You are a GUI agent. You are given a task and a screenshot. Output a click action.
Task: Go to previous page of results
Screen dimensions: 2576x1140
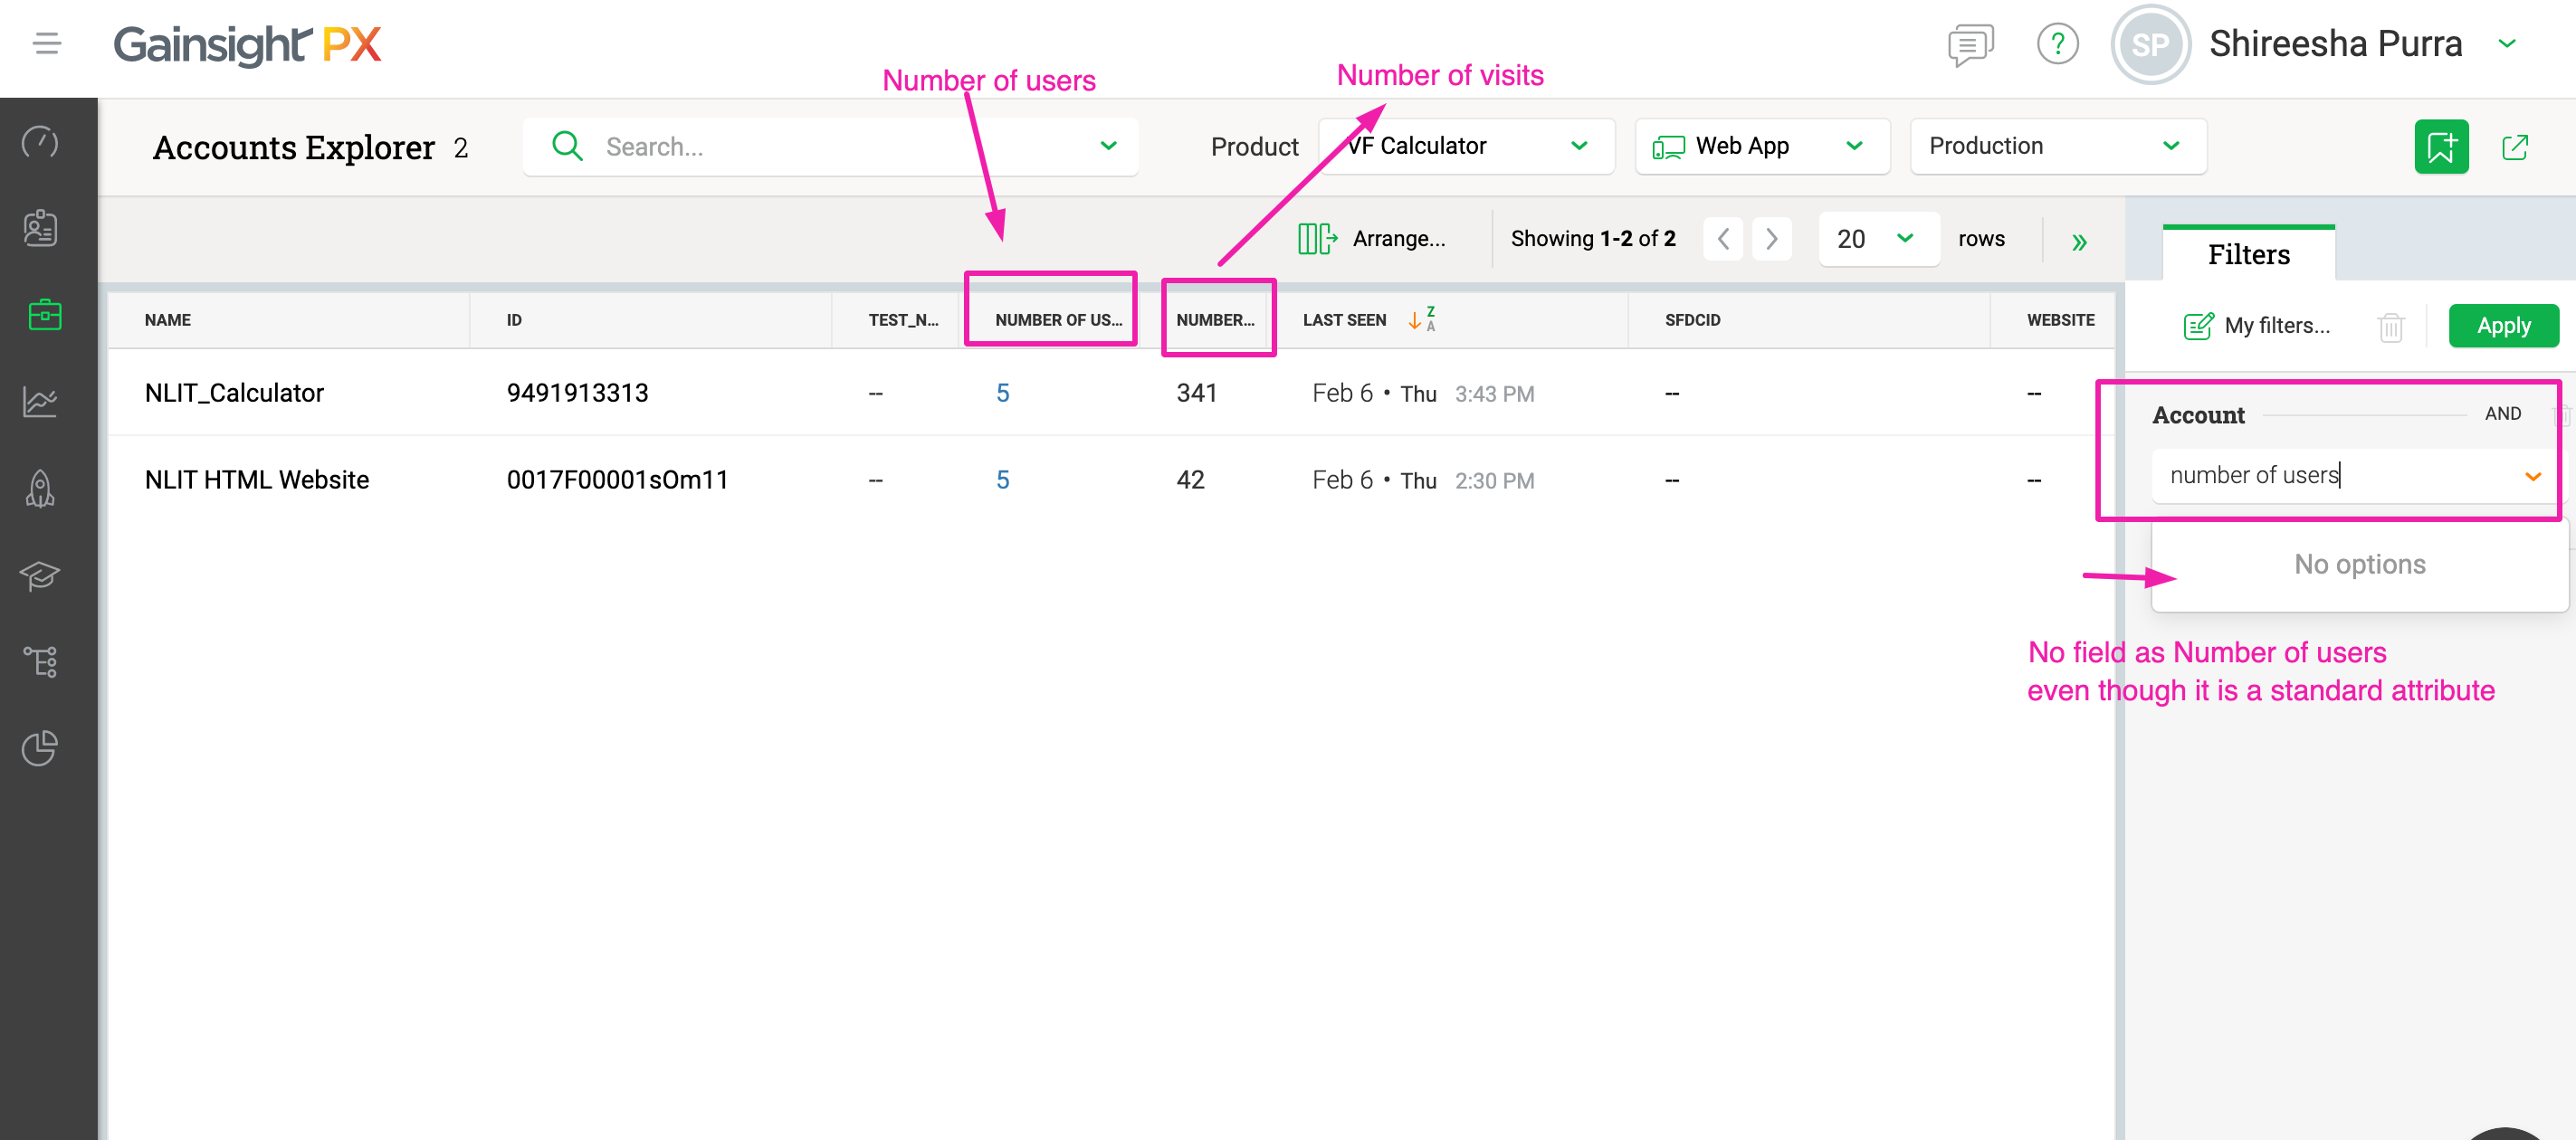pos(1723,238)
